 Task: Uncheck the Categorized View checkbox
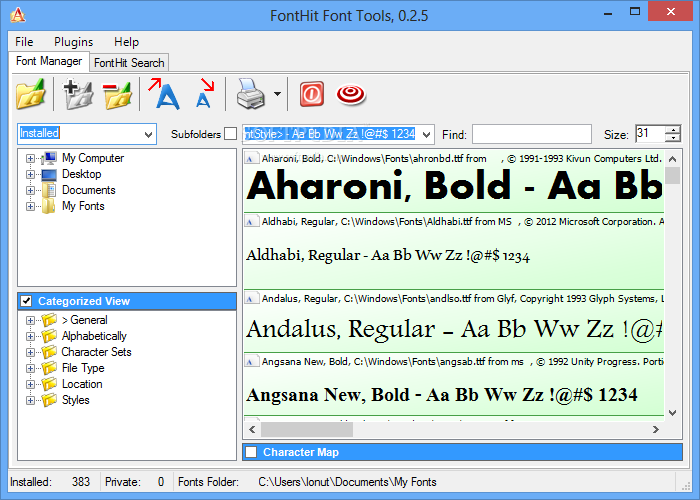(26, 301)
